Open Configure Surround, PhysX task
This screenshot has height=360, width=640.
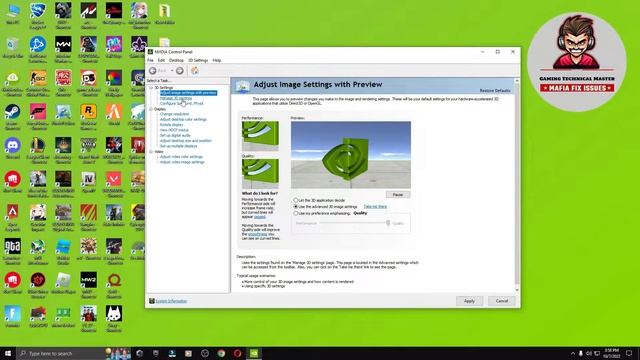pyautogui.click(x=182, y=103)
